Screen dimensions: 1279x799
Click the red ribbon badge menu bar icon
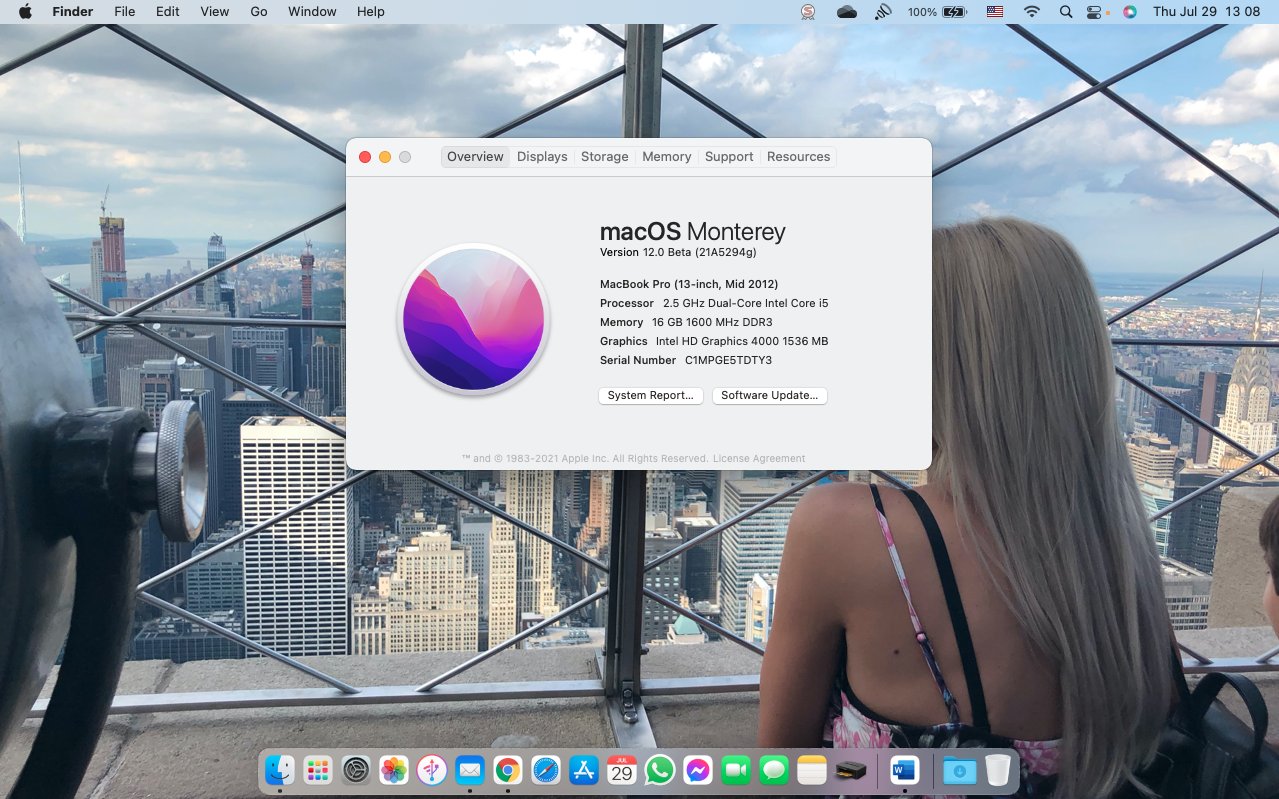(x=808, y=12)
